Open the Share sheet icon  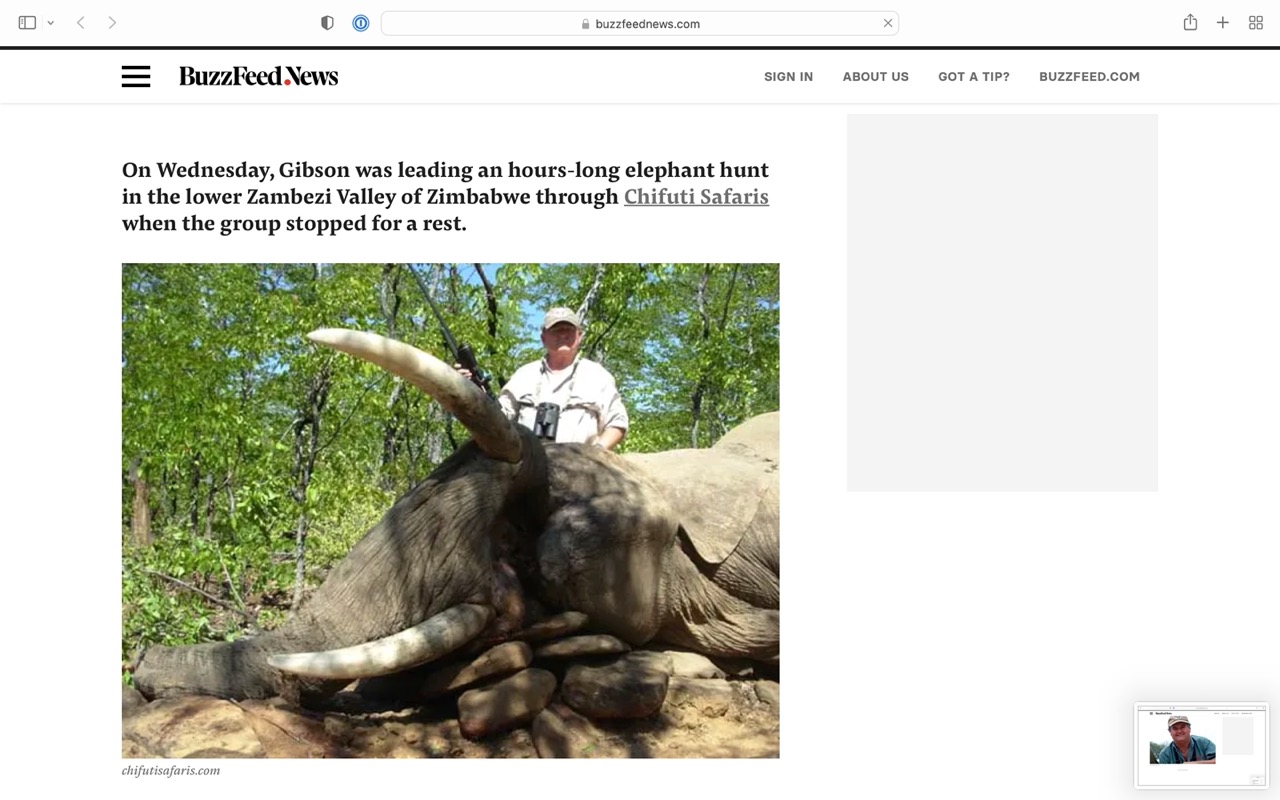[x=1190, y=23]
